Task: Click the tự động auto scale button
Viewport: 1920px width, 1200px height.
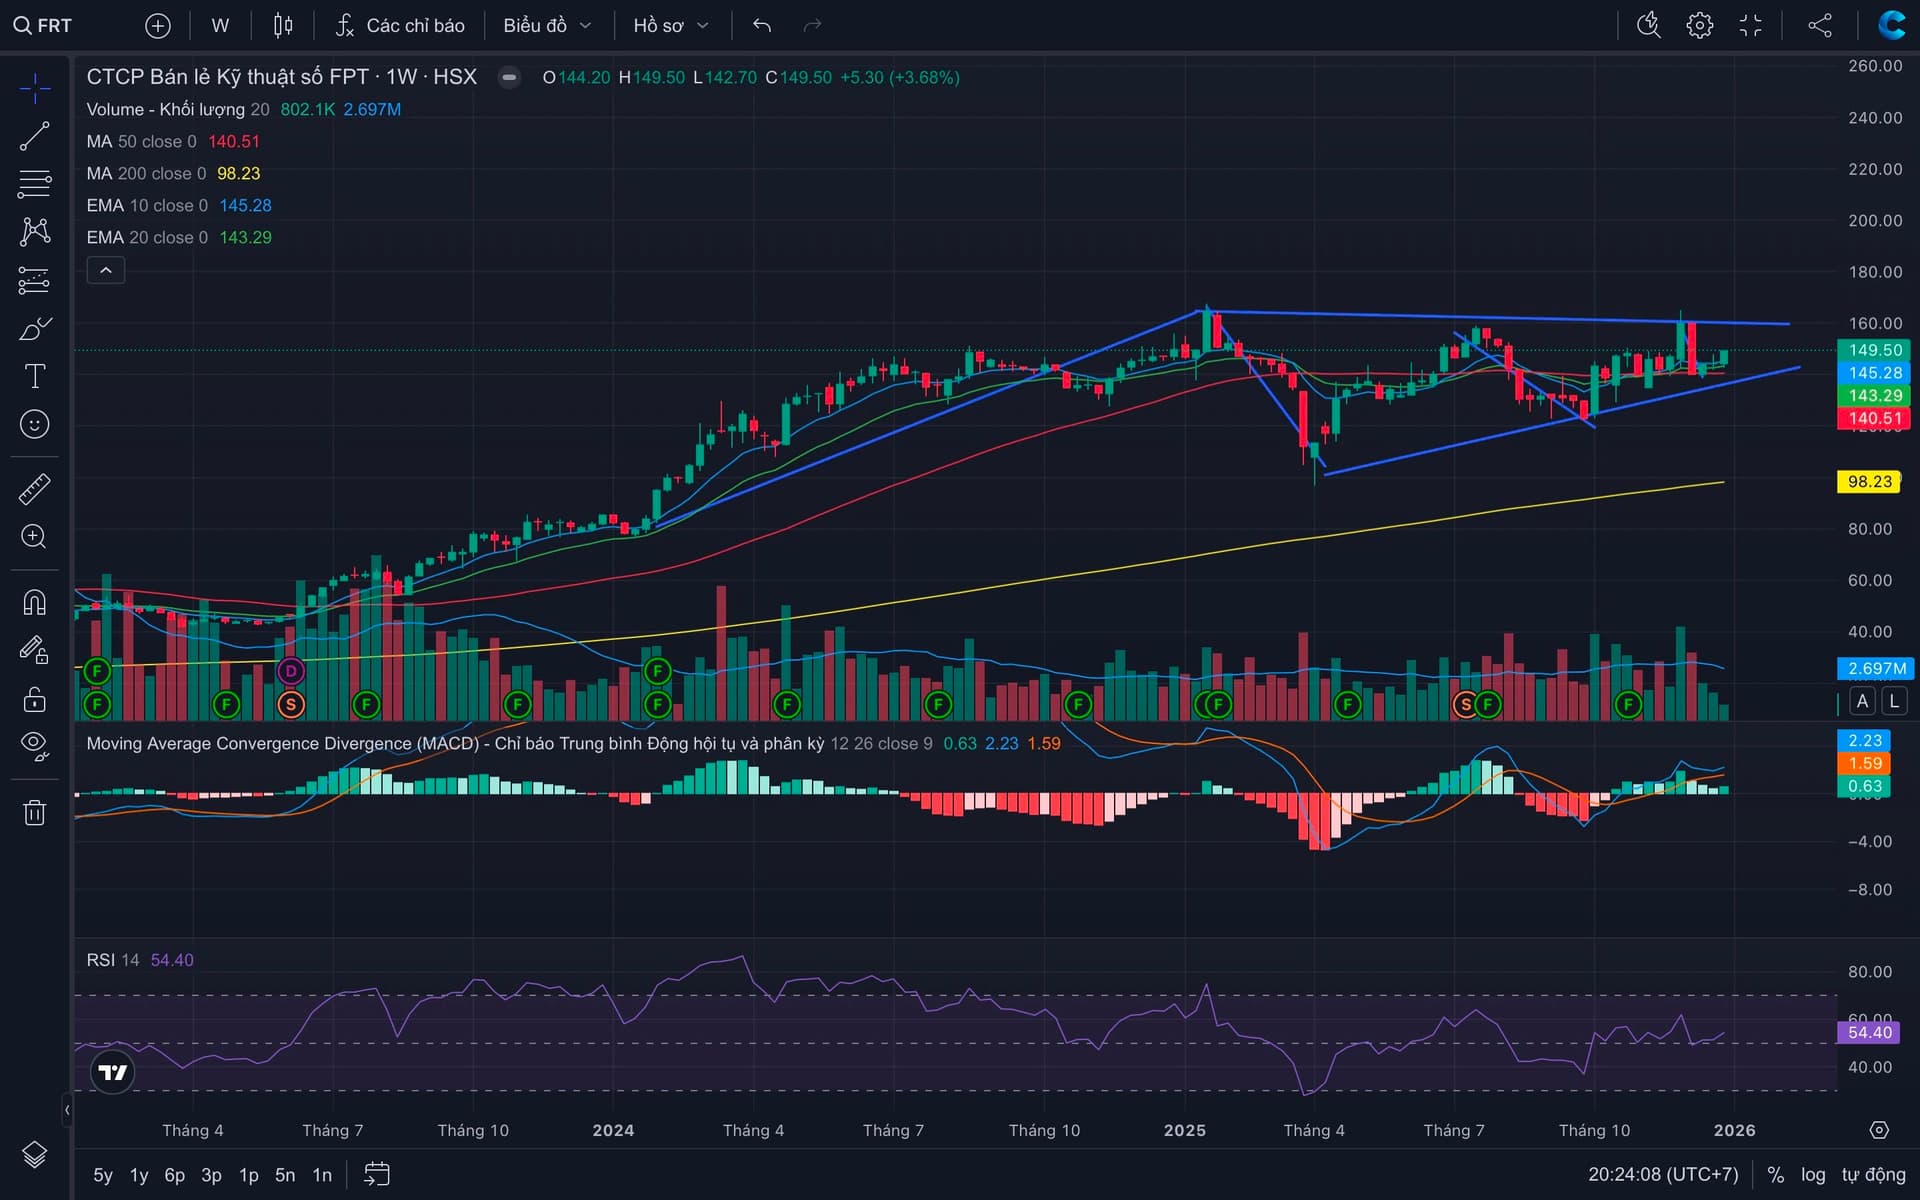Action: tap(1873, 1175)
